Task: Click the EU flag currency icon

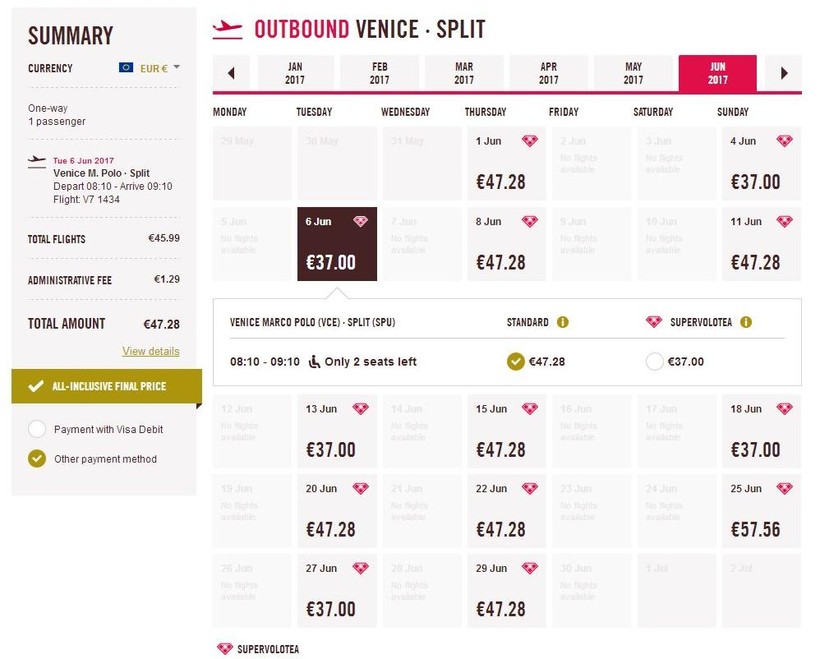Action: 126,68
